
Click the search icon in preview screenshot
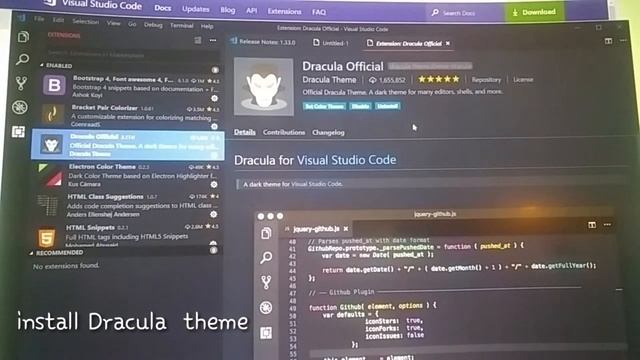pyautogui.click(x=266, y=257)
